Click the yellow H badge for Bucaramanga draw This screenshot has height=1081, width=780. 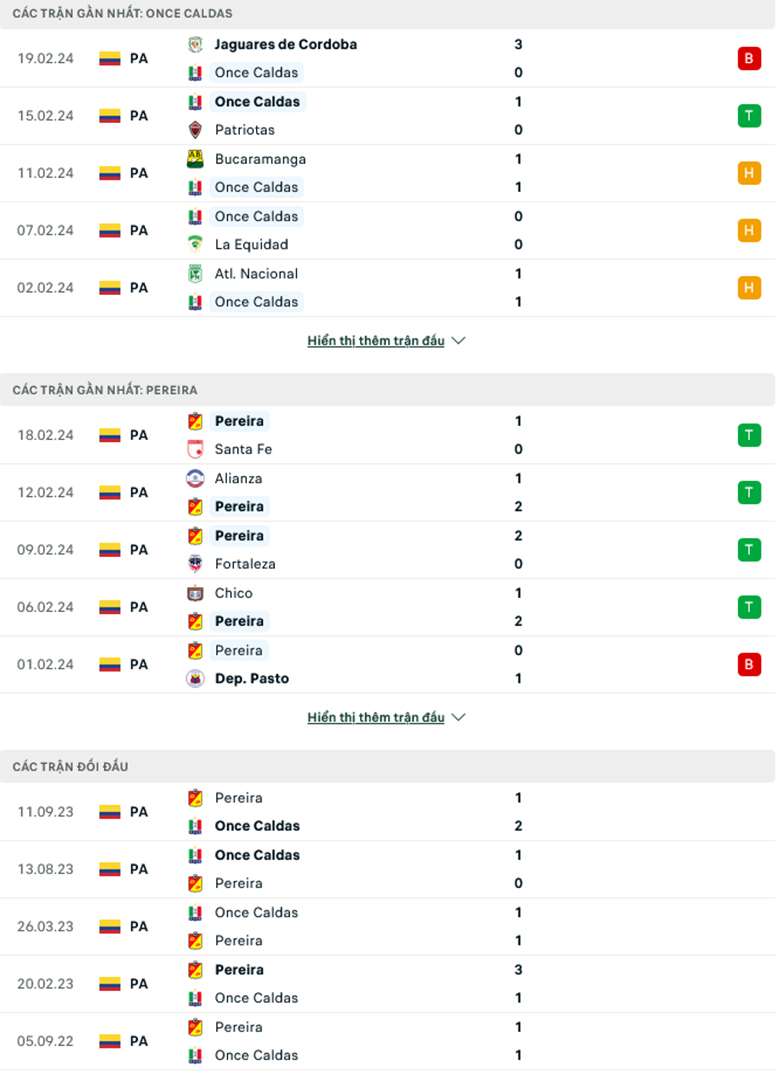pyautogui.click(x=750, y=173)
